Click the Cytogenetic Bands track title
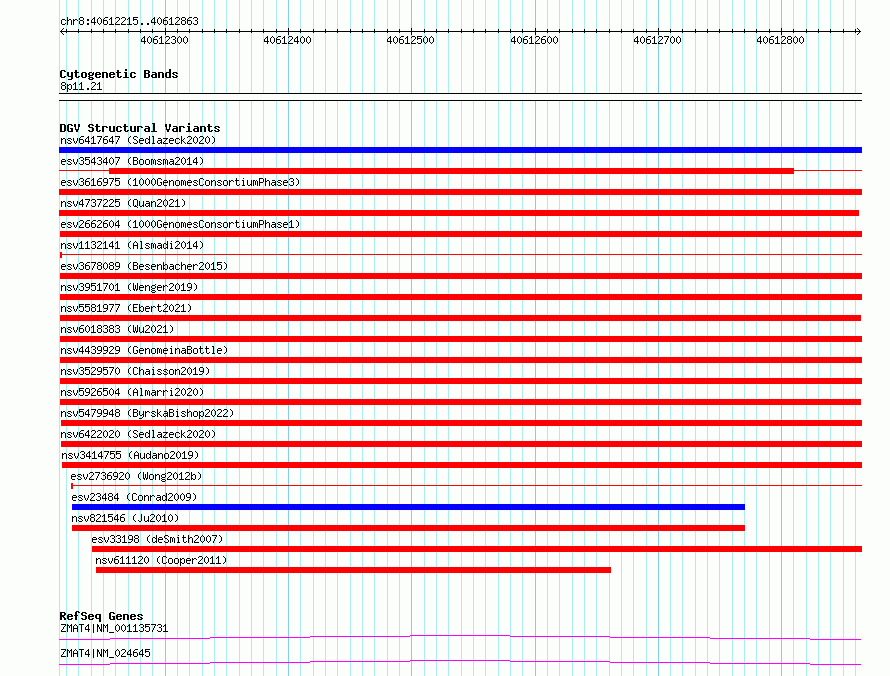 pyautogui.click(x=119, y=74)
